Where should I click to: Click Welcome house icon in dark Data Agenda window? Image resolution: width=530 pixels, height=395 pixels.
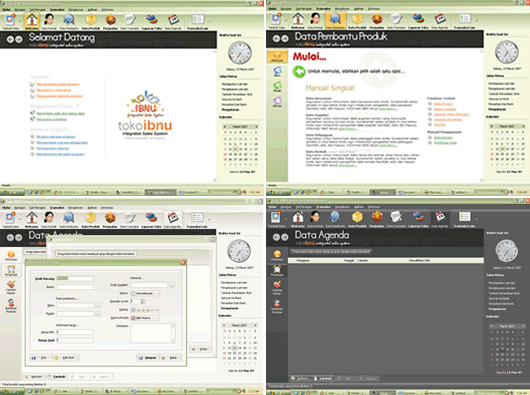tap(298, 217)
